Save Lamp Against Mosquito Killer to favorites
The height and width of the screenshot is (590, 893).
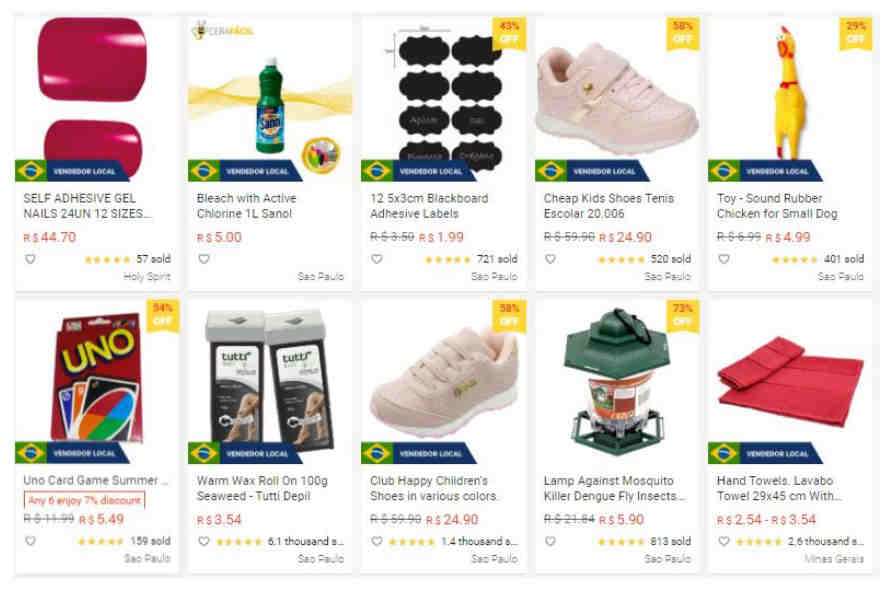(550, 541)
